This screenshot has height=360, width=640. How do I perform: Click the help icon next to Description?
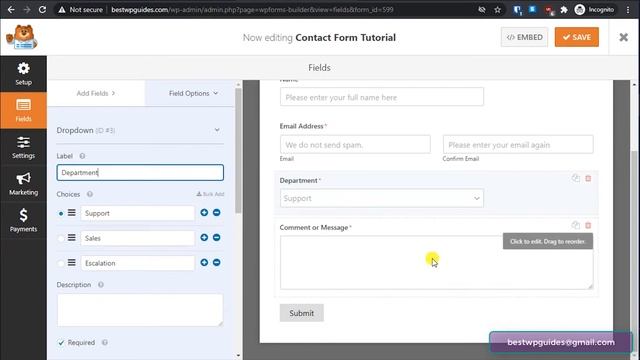pos(101,284)
